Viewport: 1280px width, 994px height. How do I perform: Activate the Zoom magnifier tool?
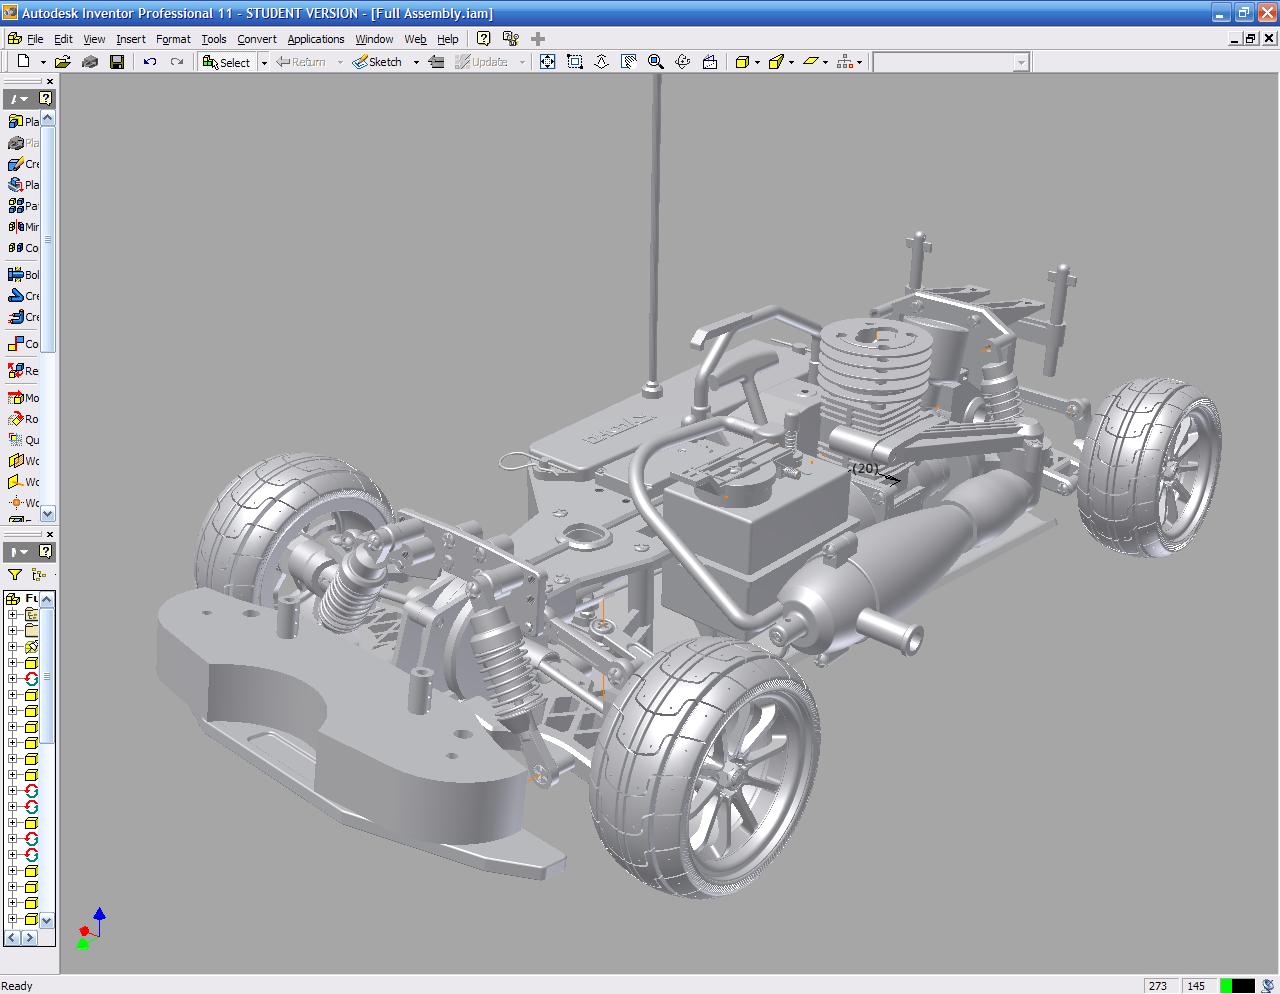pyautogui.click(x=656, y=62)
